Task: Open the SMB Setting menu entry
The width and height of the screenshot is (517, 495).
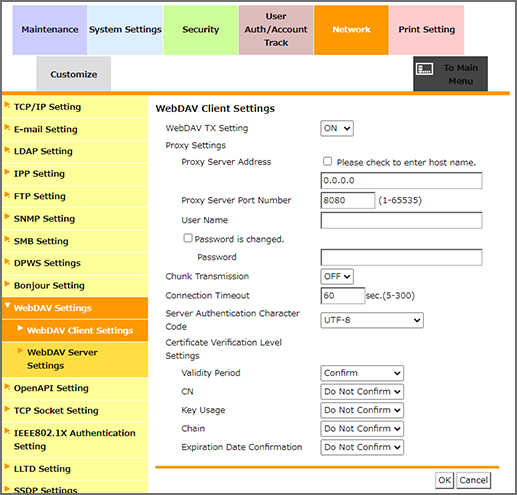Action: pyautogui.click(x=75, y=241)
